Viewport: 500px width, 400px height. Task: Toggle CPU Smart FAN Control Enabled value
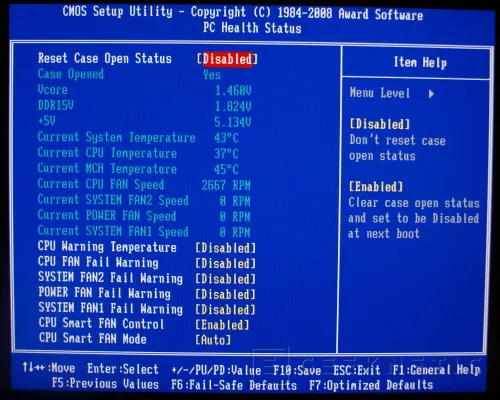click(x=222, y=325)
